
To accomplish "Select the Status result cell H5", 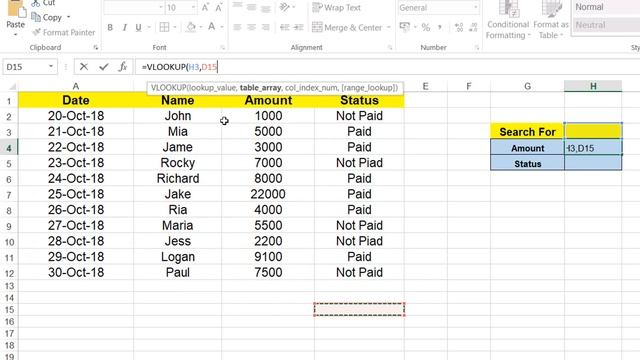I will pyautogui.click(x=593, y=163).
